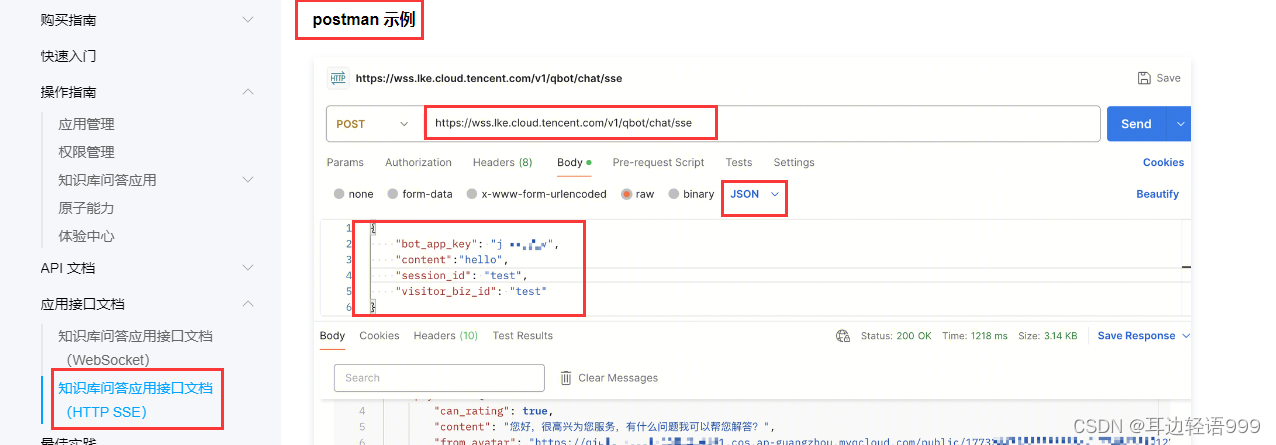Open the HTTP SSE 接口文档 sidebar item
The width and height of the screenshot is (1276, 445).
135,399
